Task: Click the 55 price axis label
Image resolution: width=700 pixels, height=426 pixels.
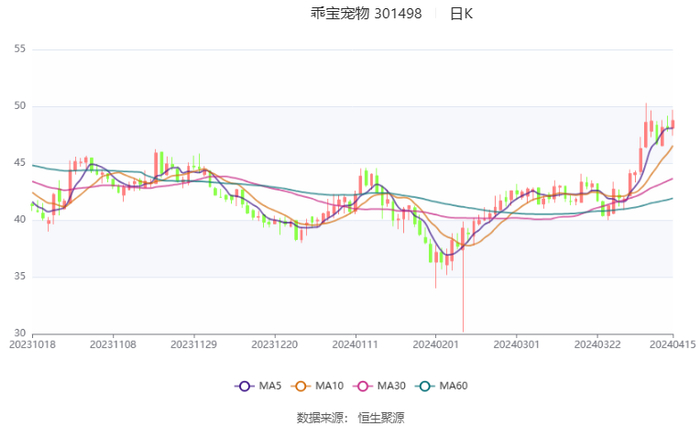Action: click(20, 49)
